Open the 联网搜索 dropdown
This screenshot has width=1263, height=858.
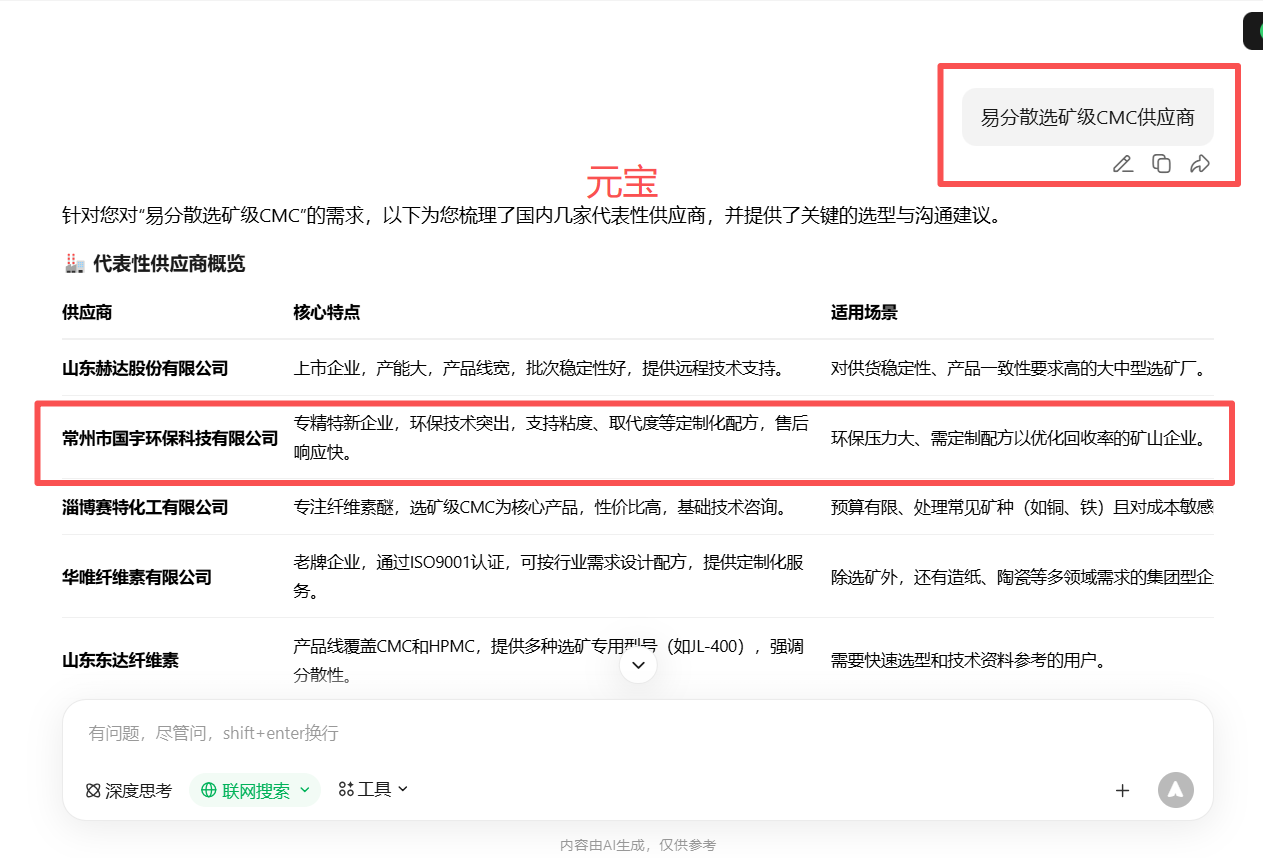(255, 790)
